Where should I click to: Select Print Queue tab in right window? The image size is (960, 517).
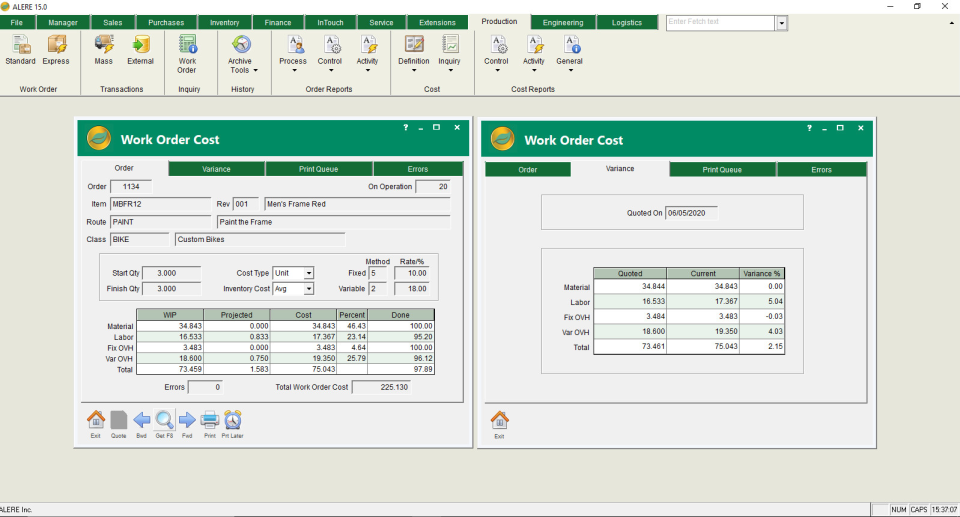click(x=721, y=170)
